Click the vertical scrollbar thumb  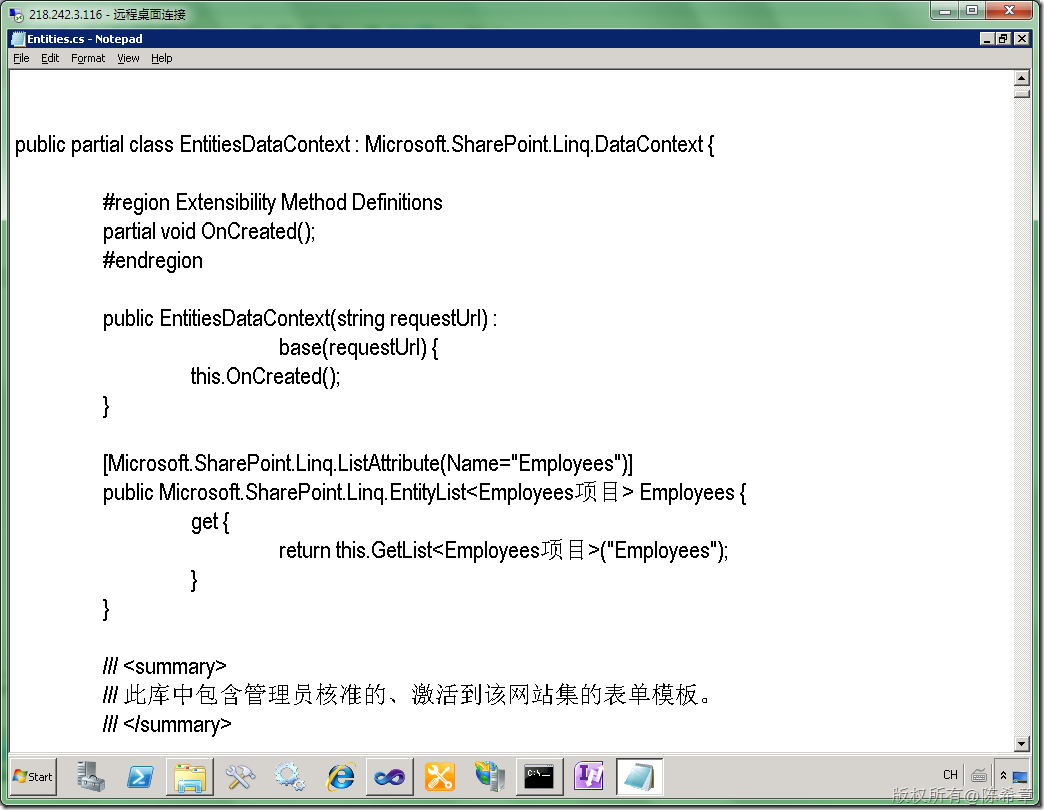(x=1022, y=93)
